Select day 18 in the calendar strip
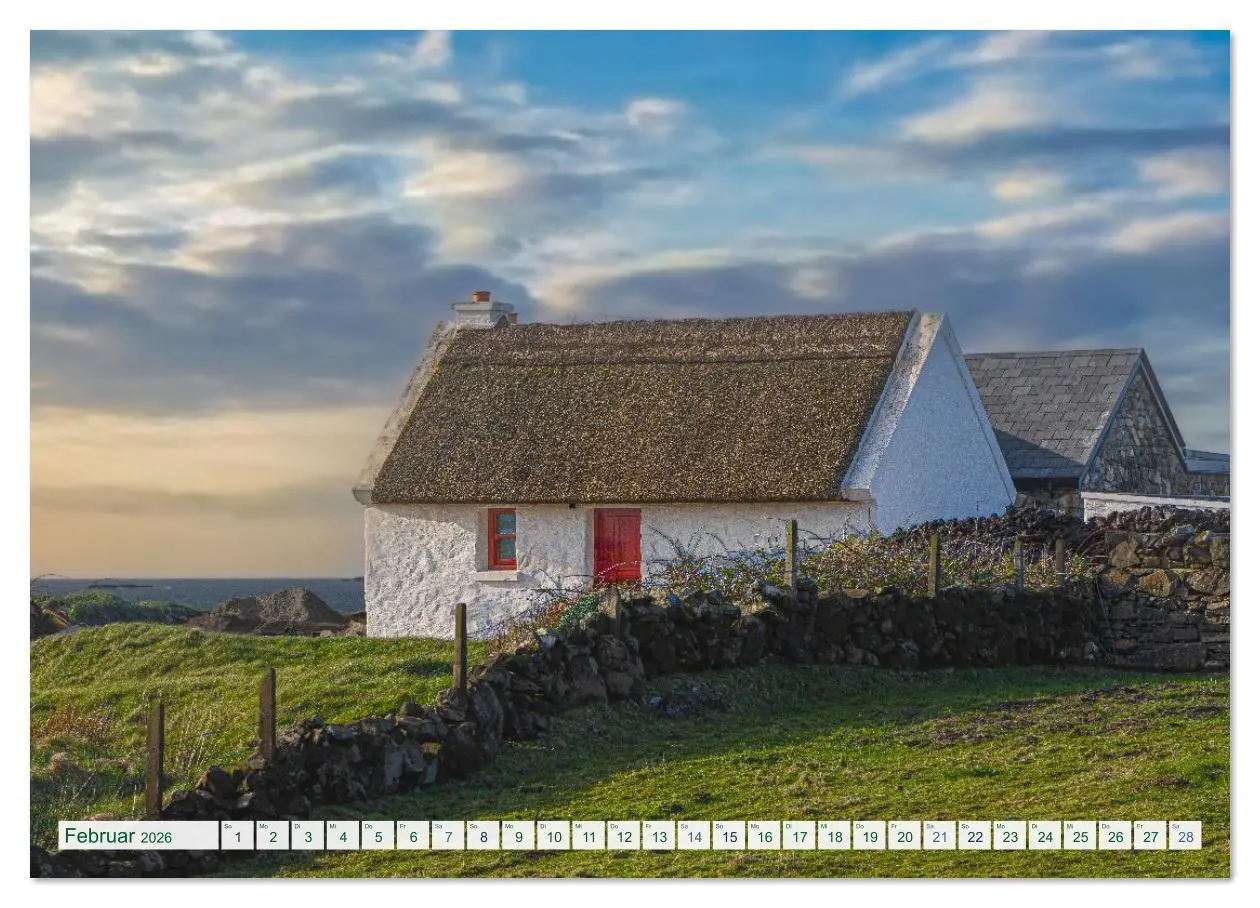This screenshot has width=1260, height=908. pos(833,836)
